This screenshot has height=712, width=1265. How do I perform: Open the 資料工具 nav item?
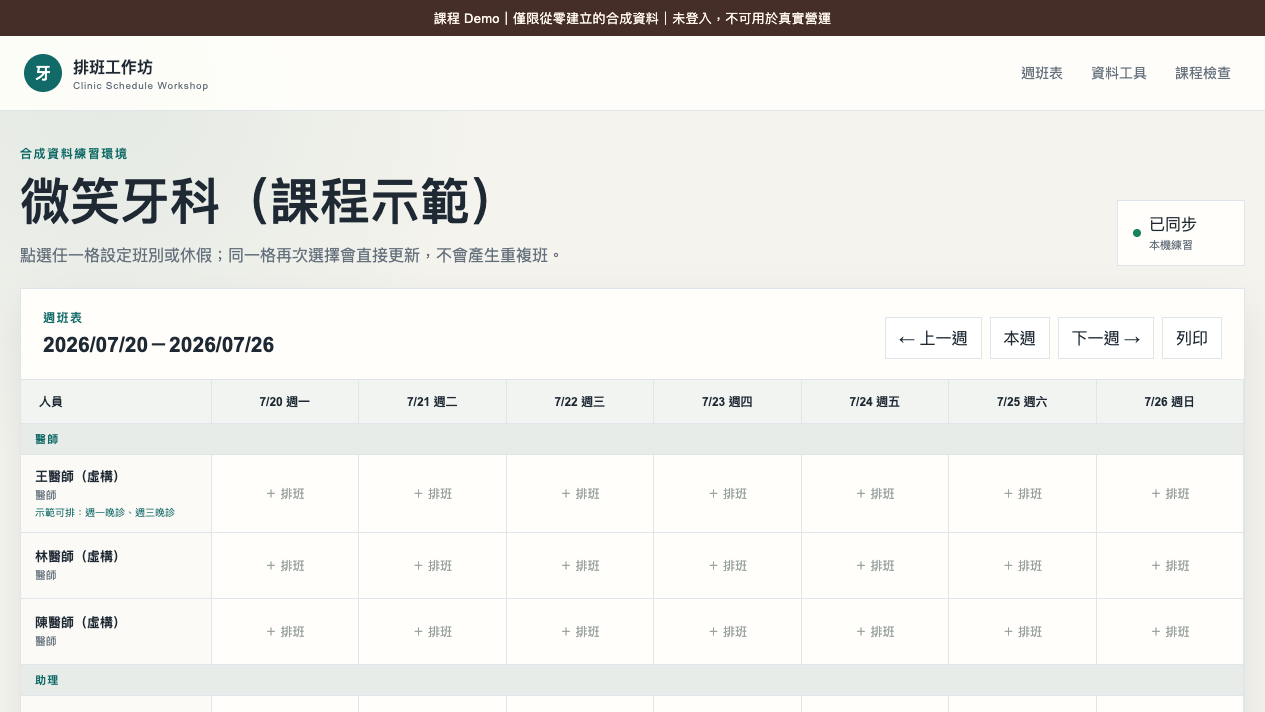click(1119, 73)
